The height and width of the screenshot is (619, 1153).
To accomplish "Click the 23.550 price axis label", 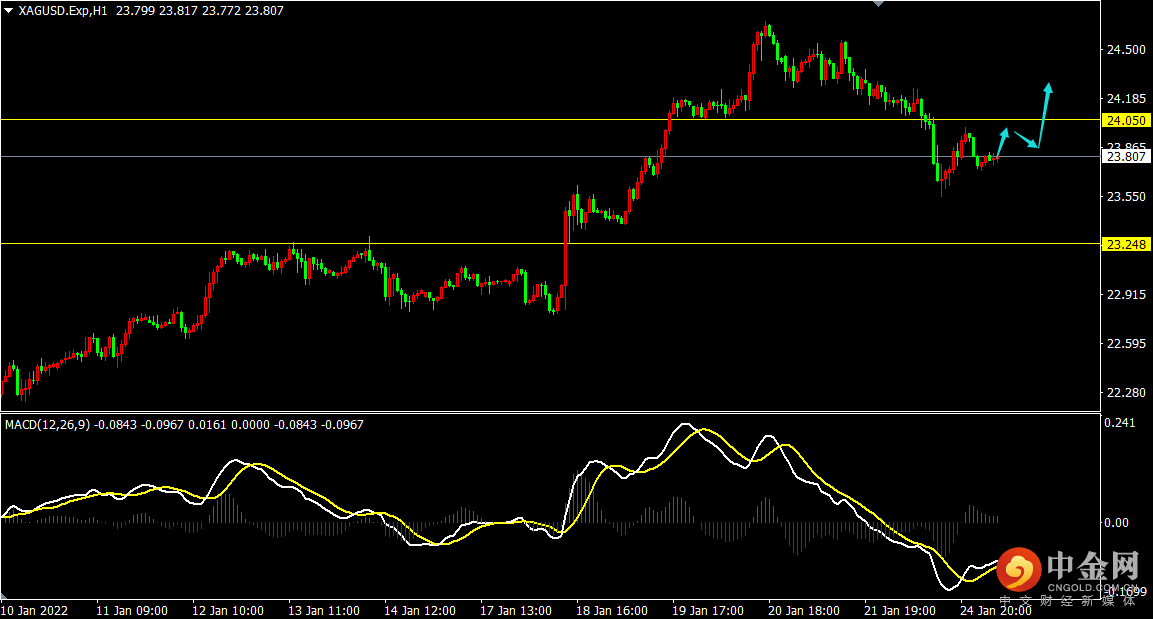I will click(1126, 196).
